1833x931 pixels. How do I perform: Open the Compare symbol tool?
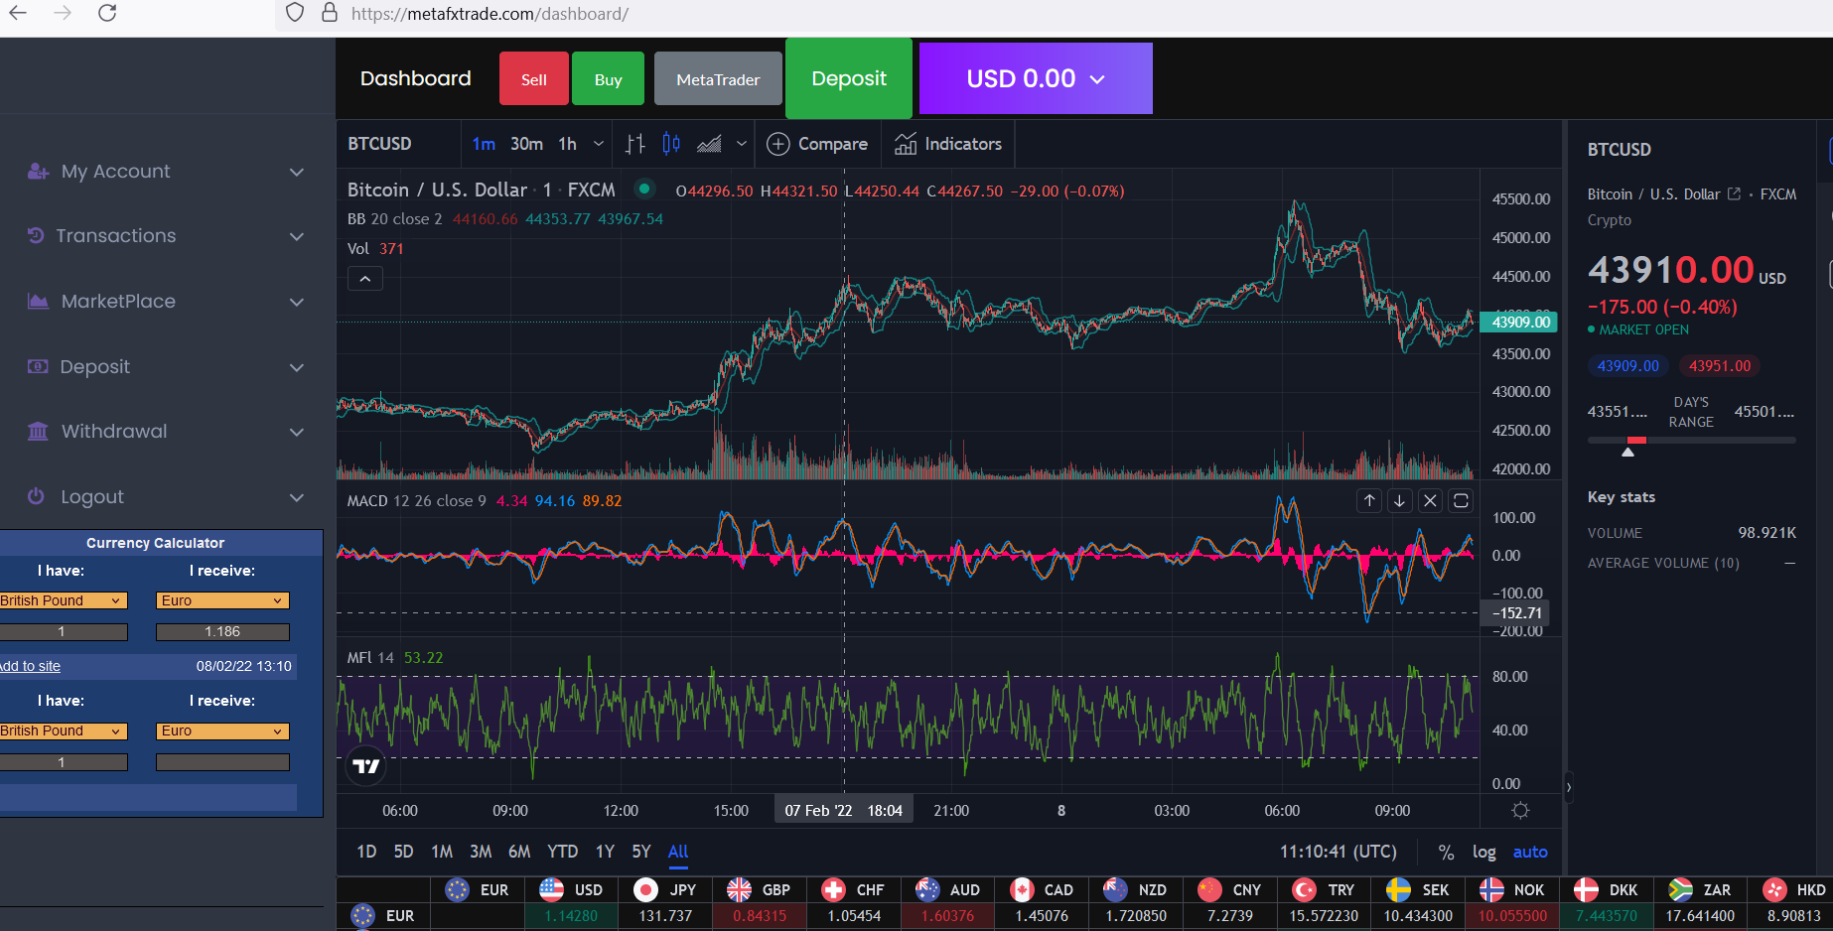coord(817,143)
